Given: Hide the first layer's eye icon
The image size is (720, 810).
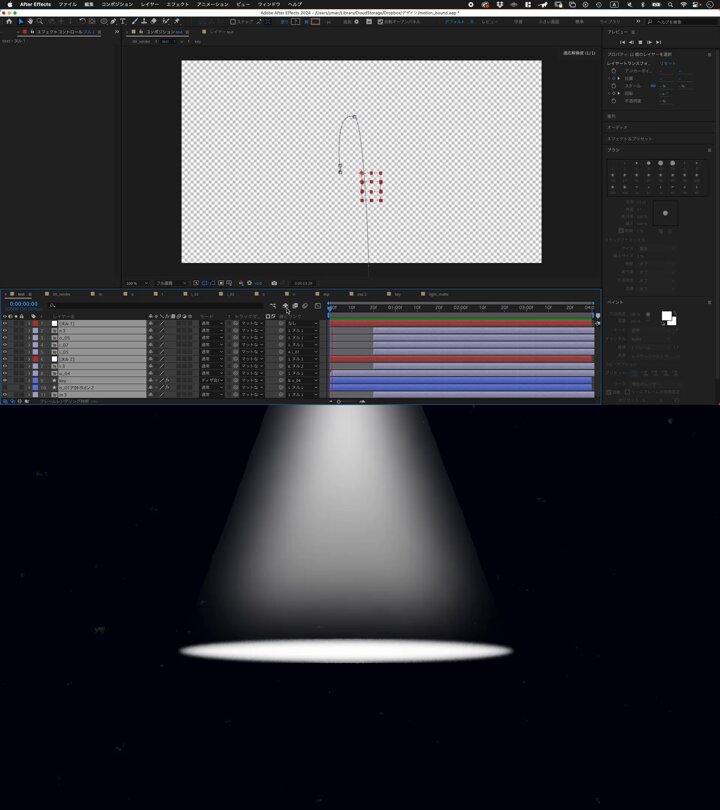Looking at the screenshot, I should pyautogui.click(x=5, y=324).
